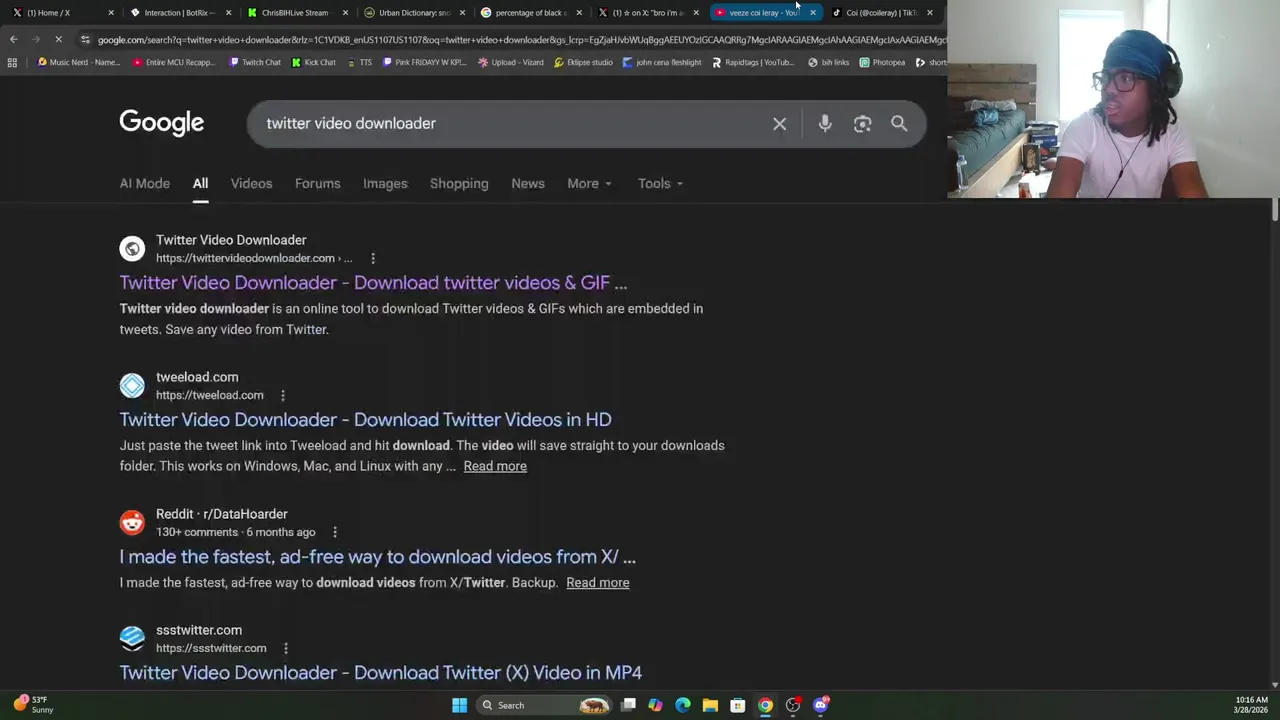Switch to Videos results tab
Image resolution: width=1280 pixels, height=720 pixels.
251,183
